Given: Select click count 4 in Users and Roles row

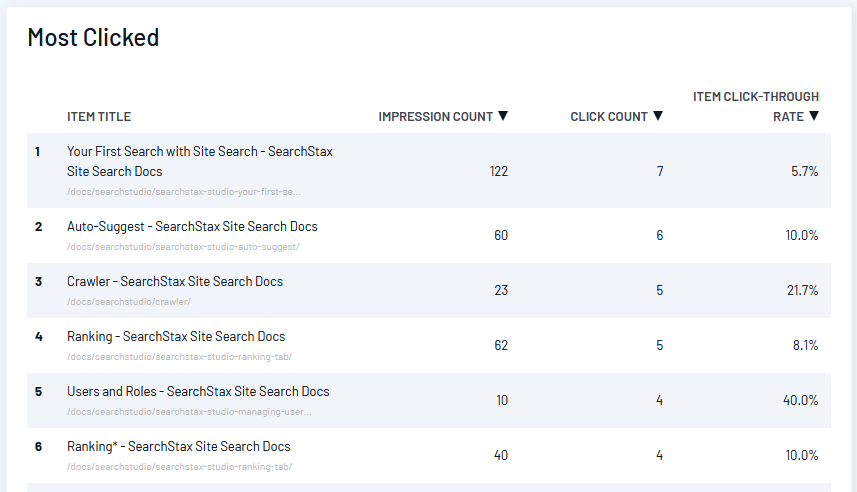Looking at the screenshot, I should pyautogui.click(x=660, y=400).
